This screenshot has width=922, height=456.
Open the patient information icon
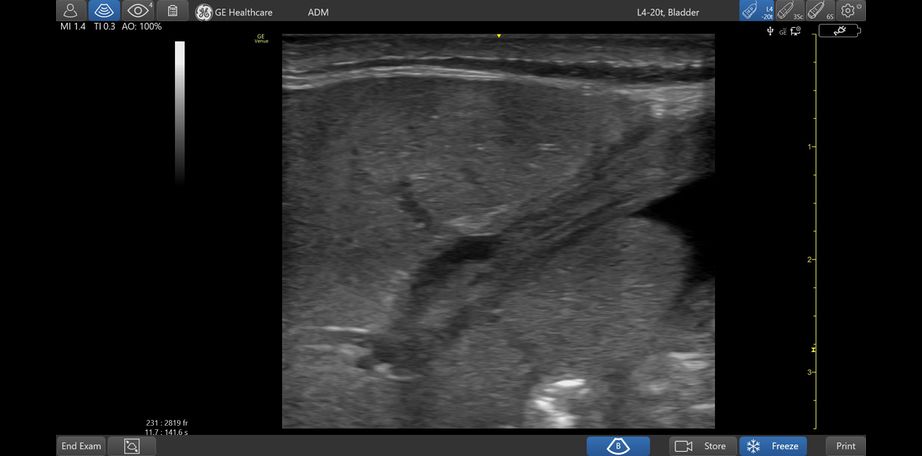(x=71, y=11)
